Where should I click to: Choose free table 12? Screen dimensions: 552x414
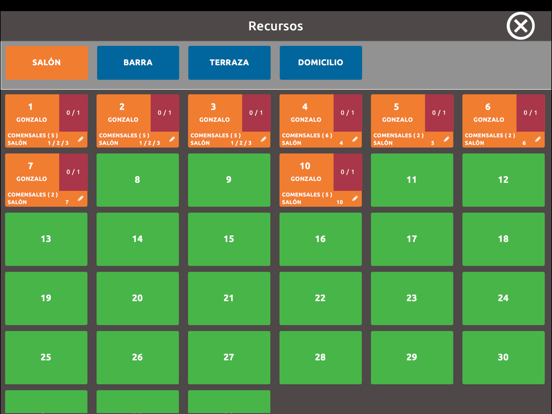point(503,180)
